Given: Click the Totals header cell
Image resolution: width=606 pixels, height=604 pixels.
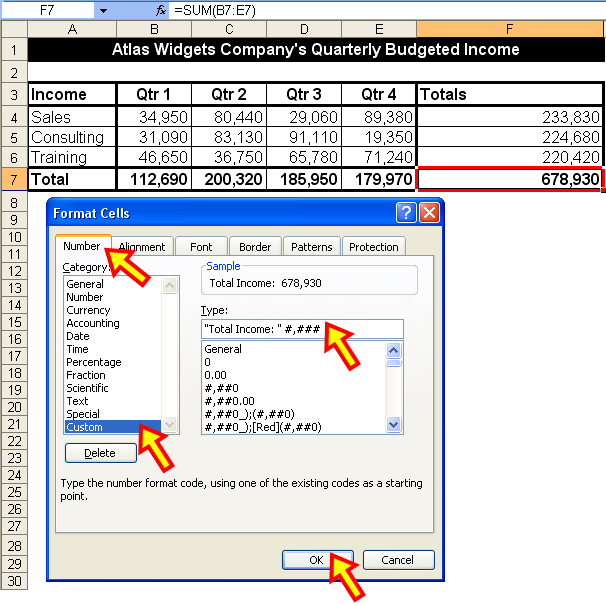Looking at the screenshot, I should [x=510, y=94].
